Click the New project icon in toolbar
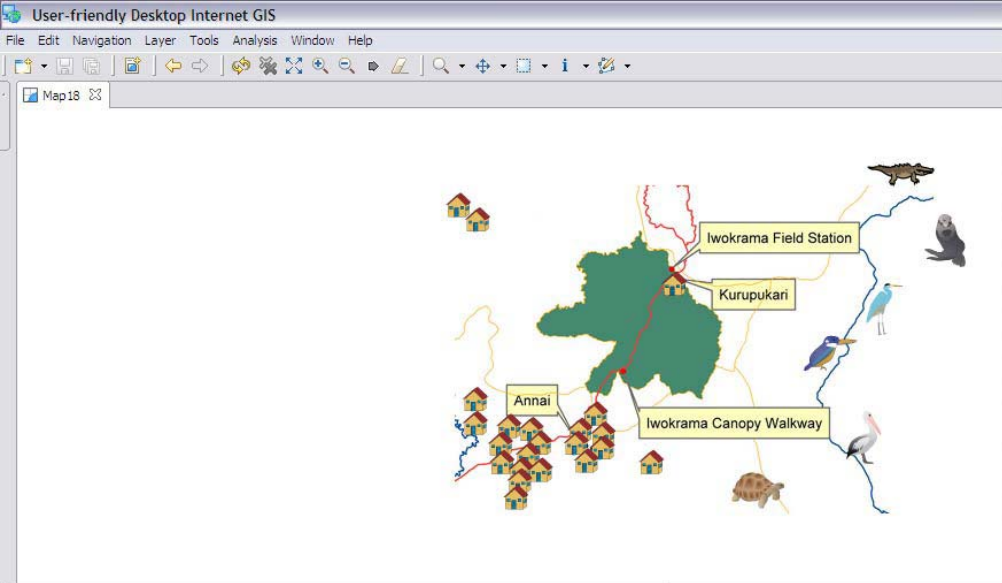 pyautogui.click(x=23, y=66)
